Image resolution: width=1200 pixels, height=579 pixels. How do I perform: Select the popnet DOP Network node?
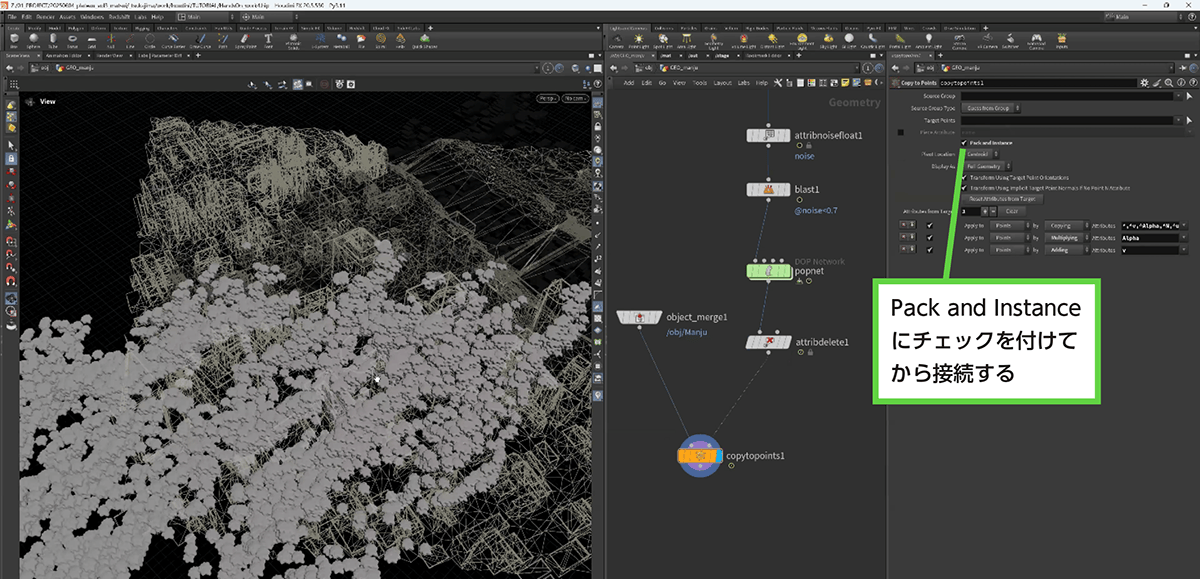770,270
